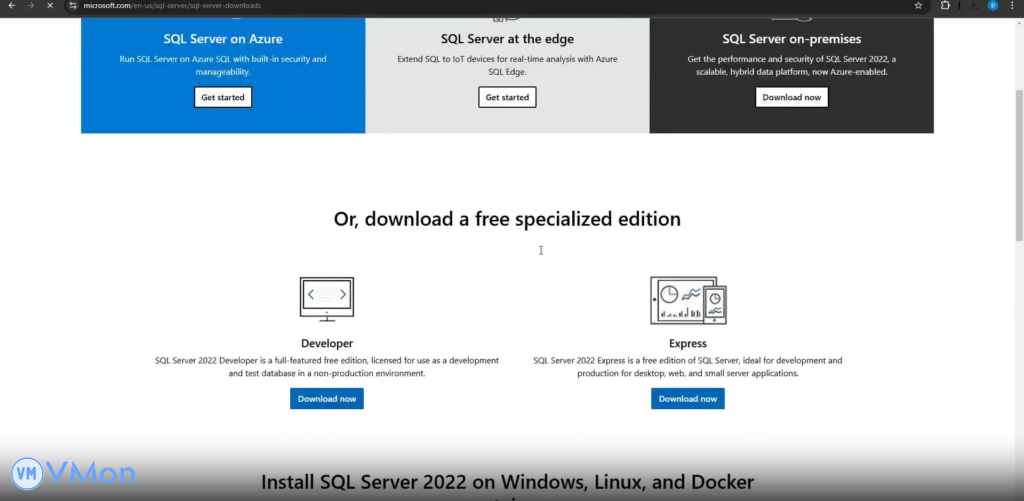This screenshot has height=501, width=1024.
Task: Click Get started under SQL Server at the edge
Action: (x=507, y=97)
